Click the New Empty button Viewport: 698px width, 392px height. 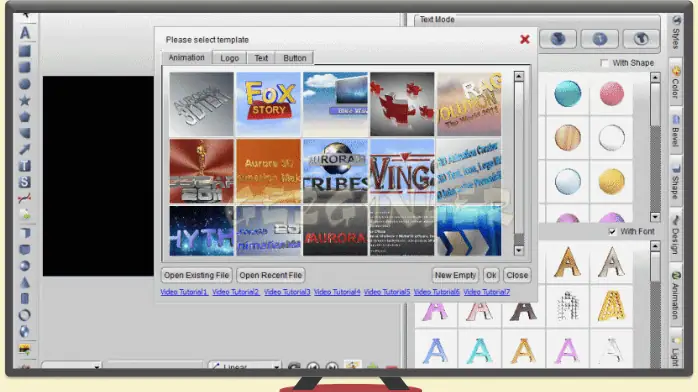(x=455, y=275)
